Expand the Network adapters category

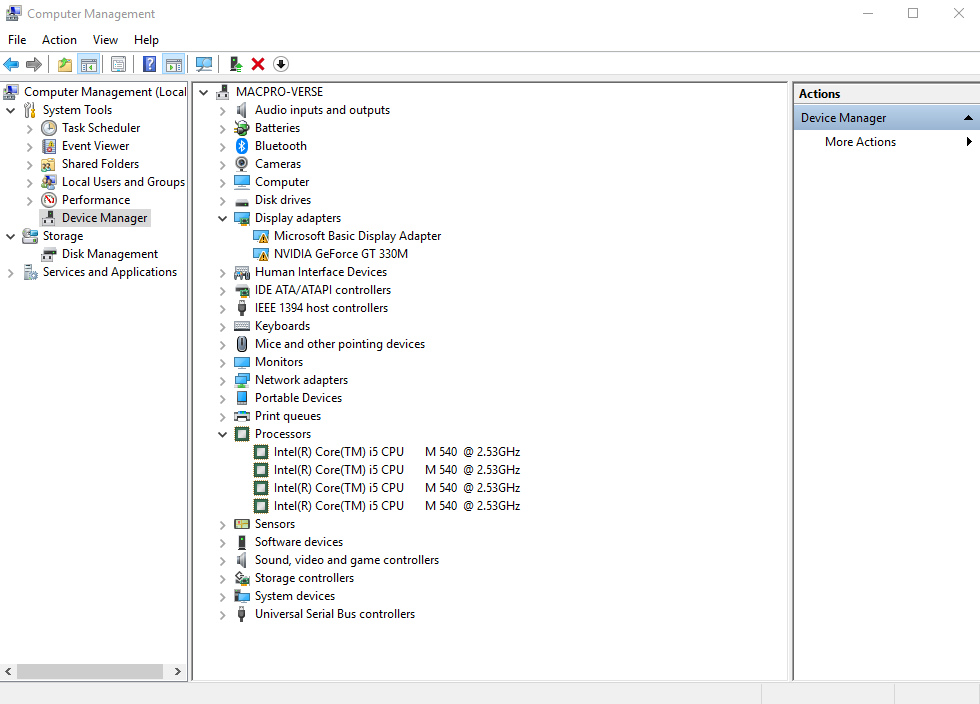(223, 380)
